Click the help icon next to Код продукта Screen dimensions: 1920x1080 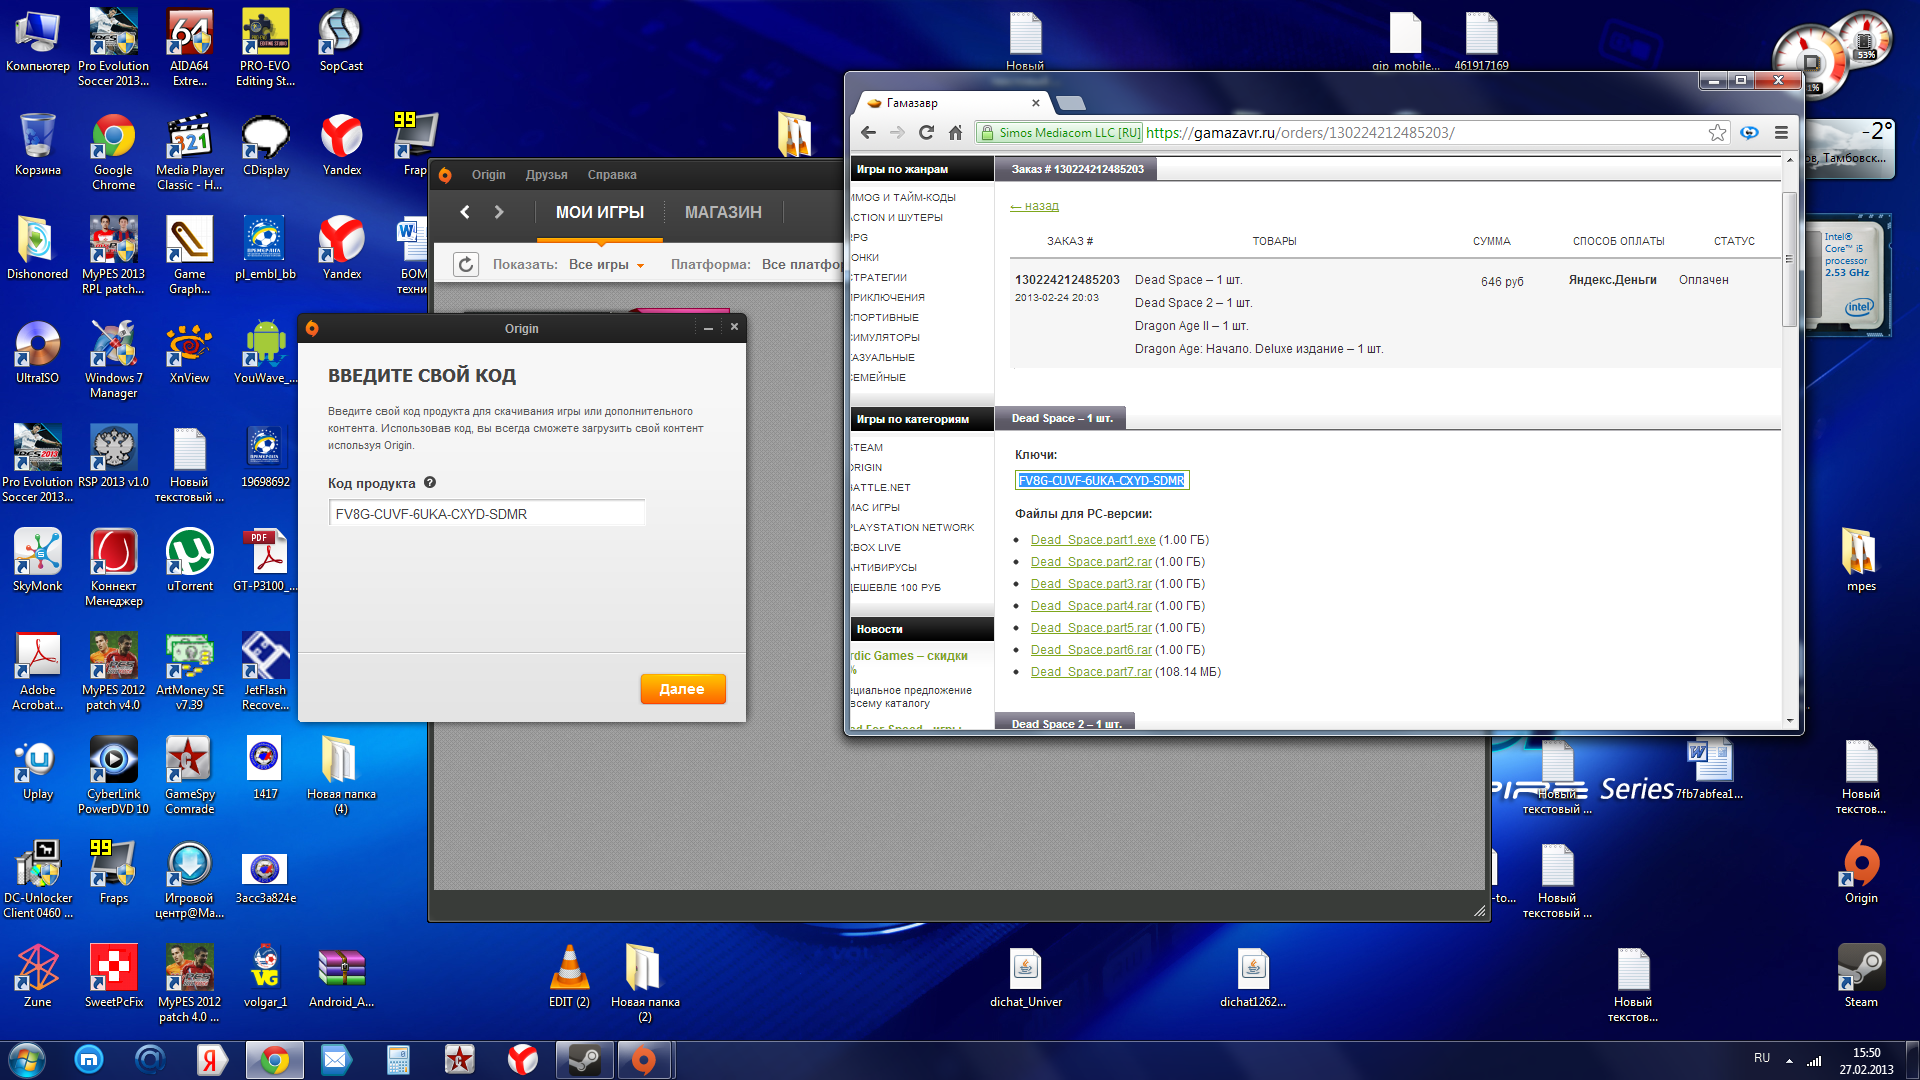pyautogui.click(x=430, y=482)
